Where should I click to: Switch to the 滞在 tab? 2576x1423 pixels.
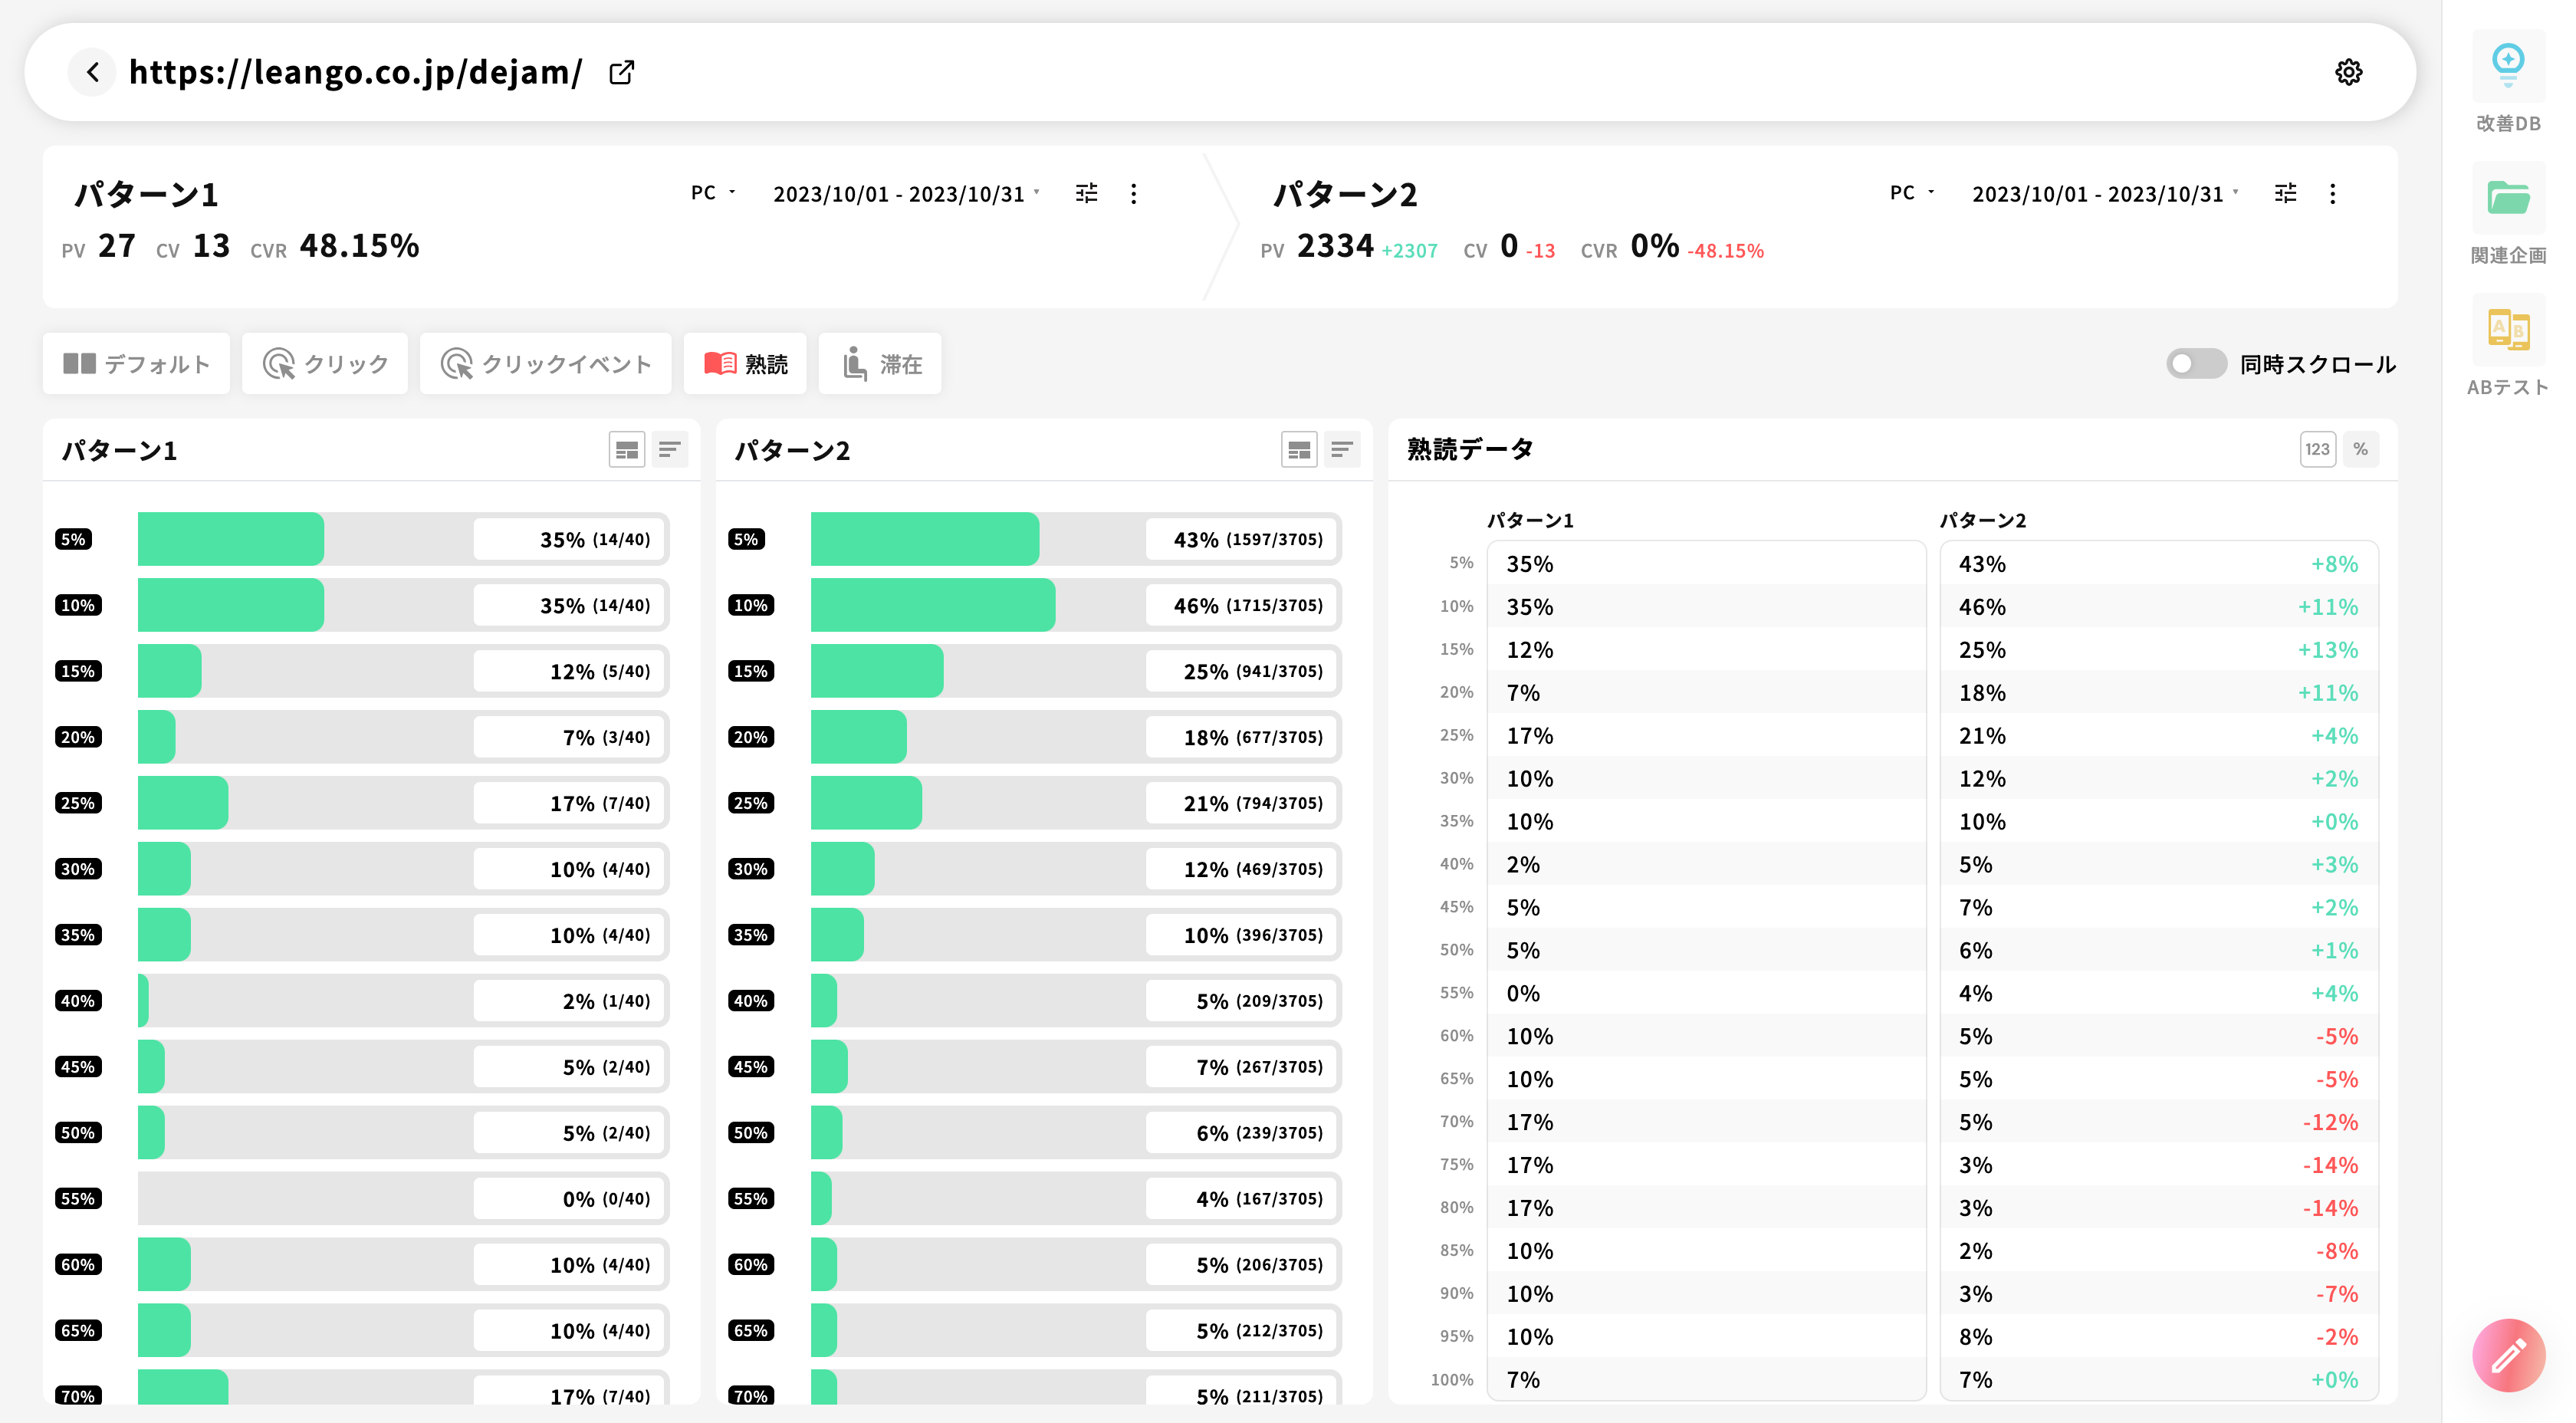880,364
